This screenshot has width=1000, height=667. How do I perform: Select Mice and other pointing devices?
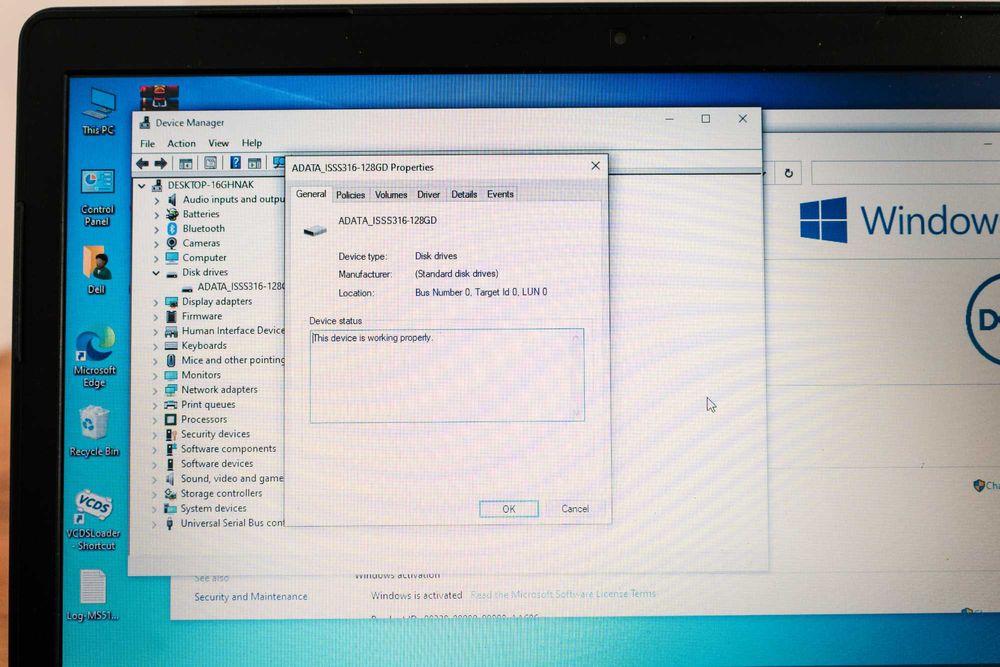(x=233, y=360)
